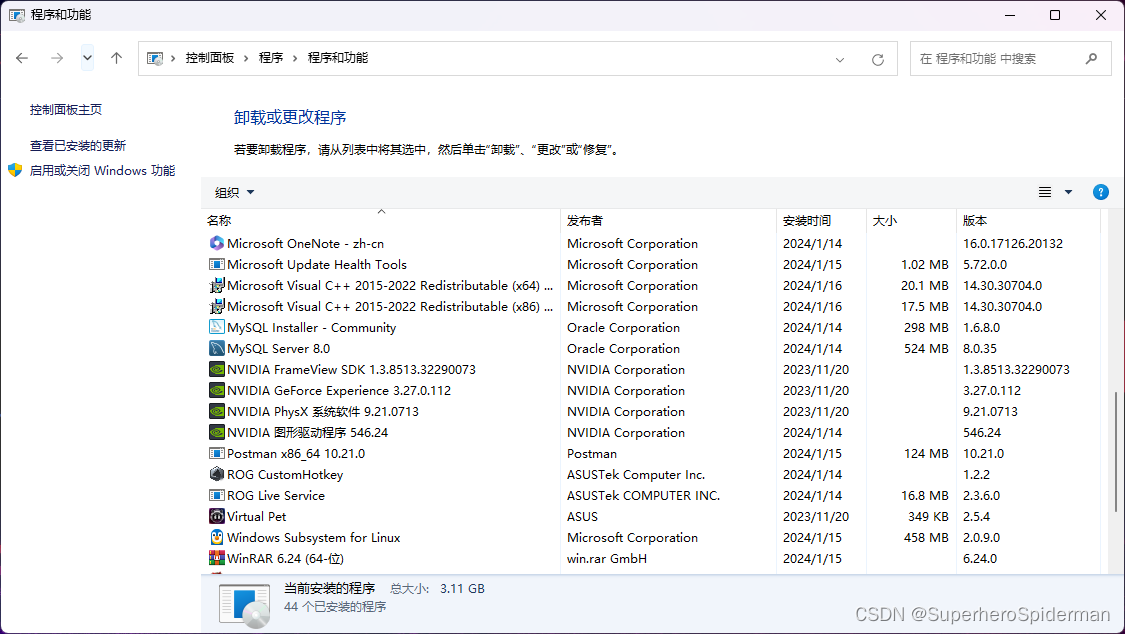Screen dimensions: 1125x634
Task: Expand chevron after 程序 in breadcrumb
Action: [x=296, y=58]
